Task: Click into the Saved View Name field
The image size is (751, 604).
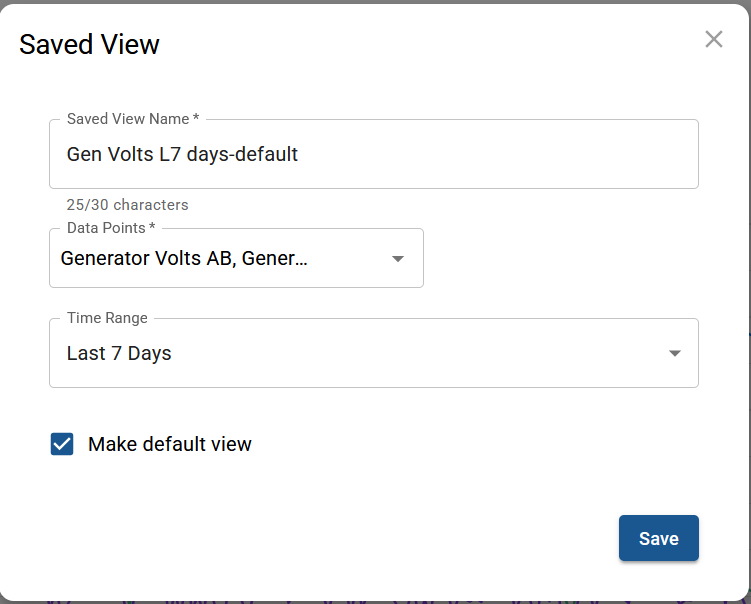Action: (373, 155)
